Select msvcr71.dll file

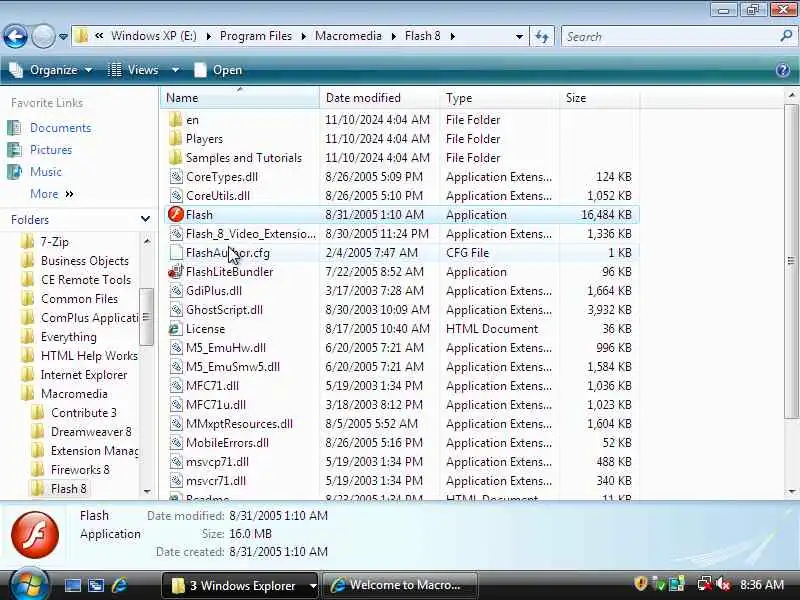[x=216, y=481]
